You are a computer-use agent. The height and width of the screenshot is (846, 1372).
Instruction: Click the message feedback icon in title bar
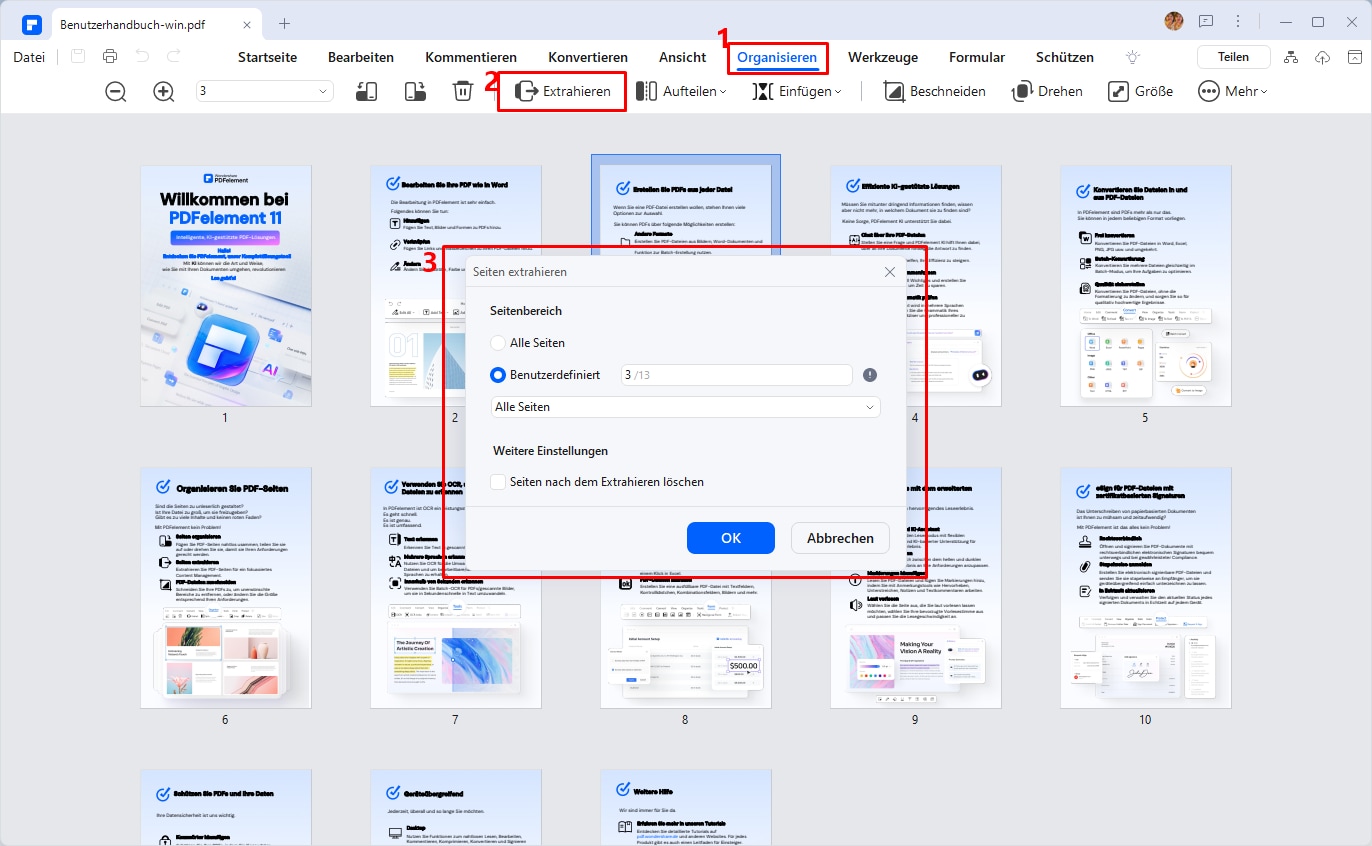point(1206,21)
